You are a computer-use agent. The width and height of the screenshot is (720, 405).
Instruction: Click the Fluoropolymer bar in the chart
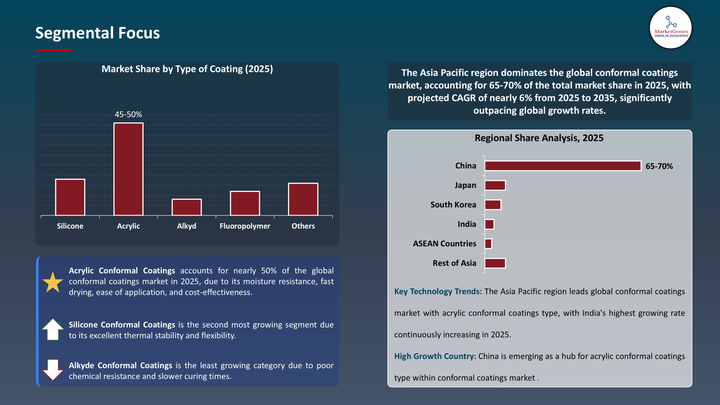[245, 202]
